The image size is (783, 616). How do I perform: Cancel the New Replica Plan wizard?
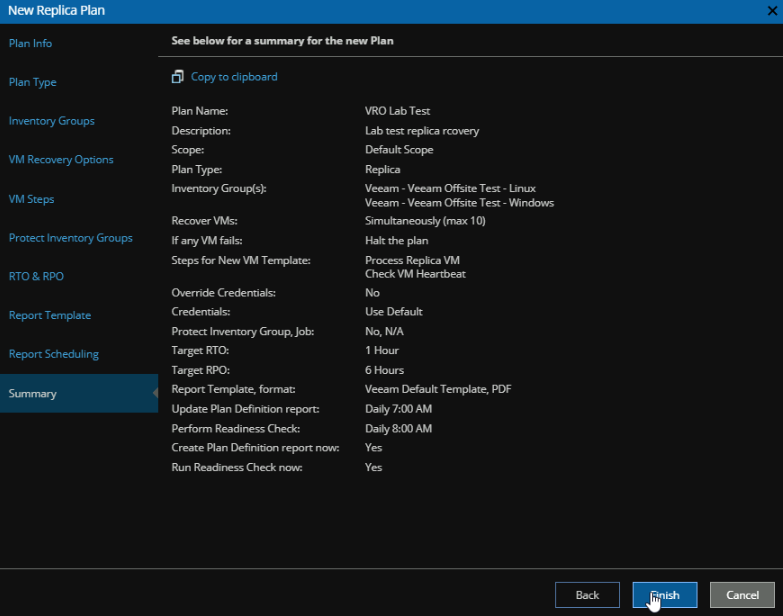point(742,595)
